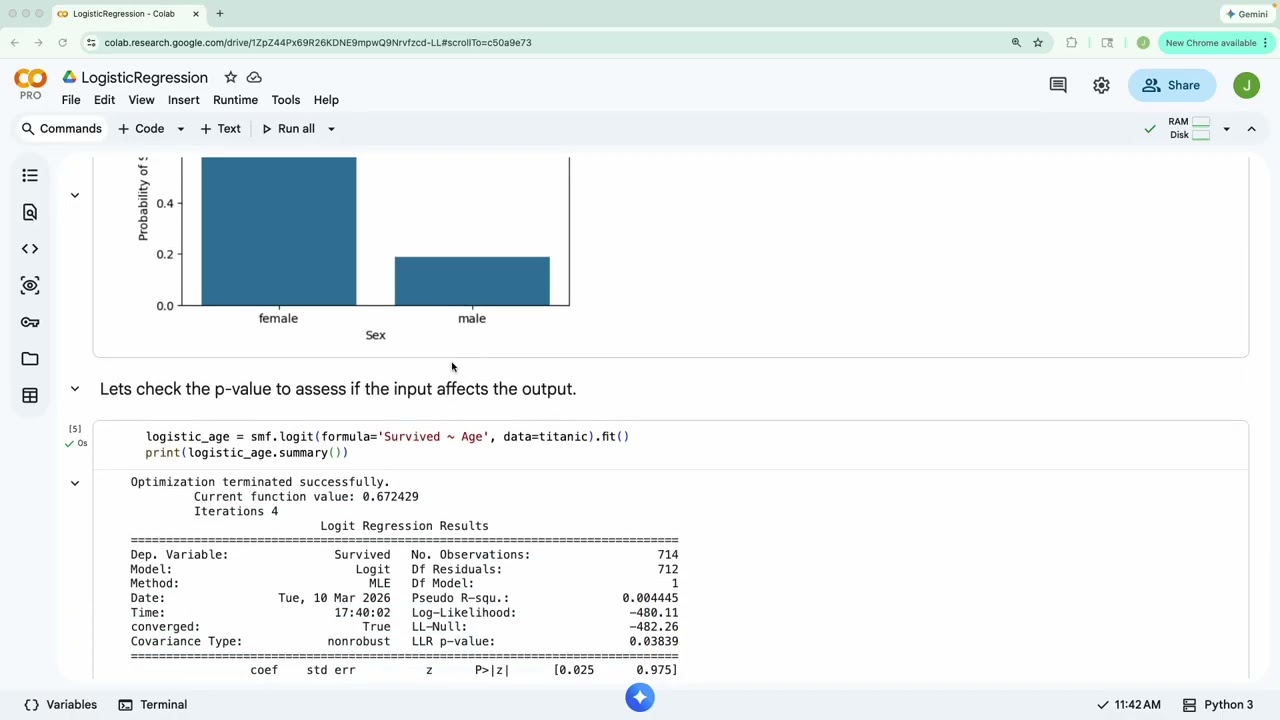
Task: Open the Find and replace sidebar icon
Action: pyautogui.click(x=30, y=212)
